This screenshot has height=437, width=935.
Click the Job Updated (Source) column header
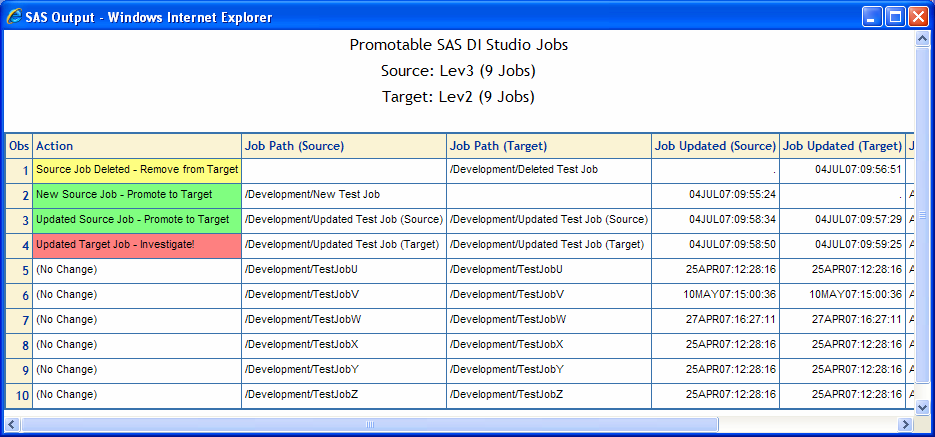click(x=716, y=146)
